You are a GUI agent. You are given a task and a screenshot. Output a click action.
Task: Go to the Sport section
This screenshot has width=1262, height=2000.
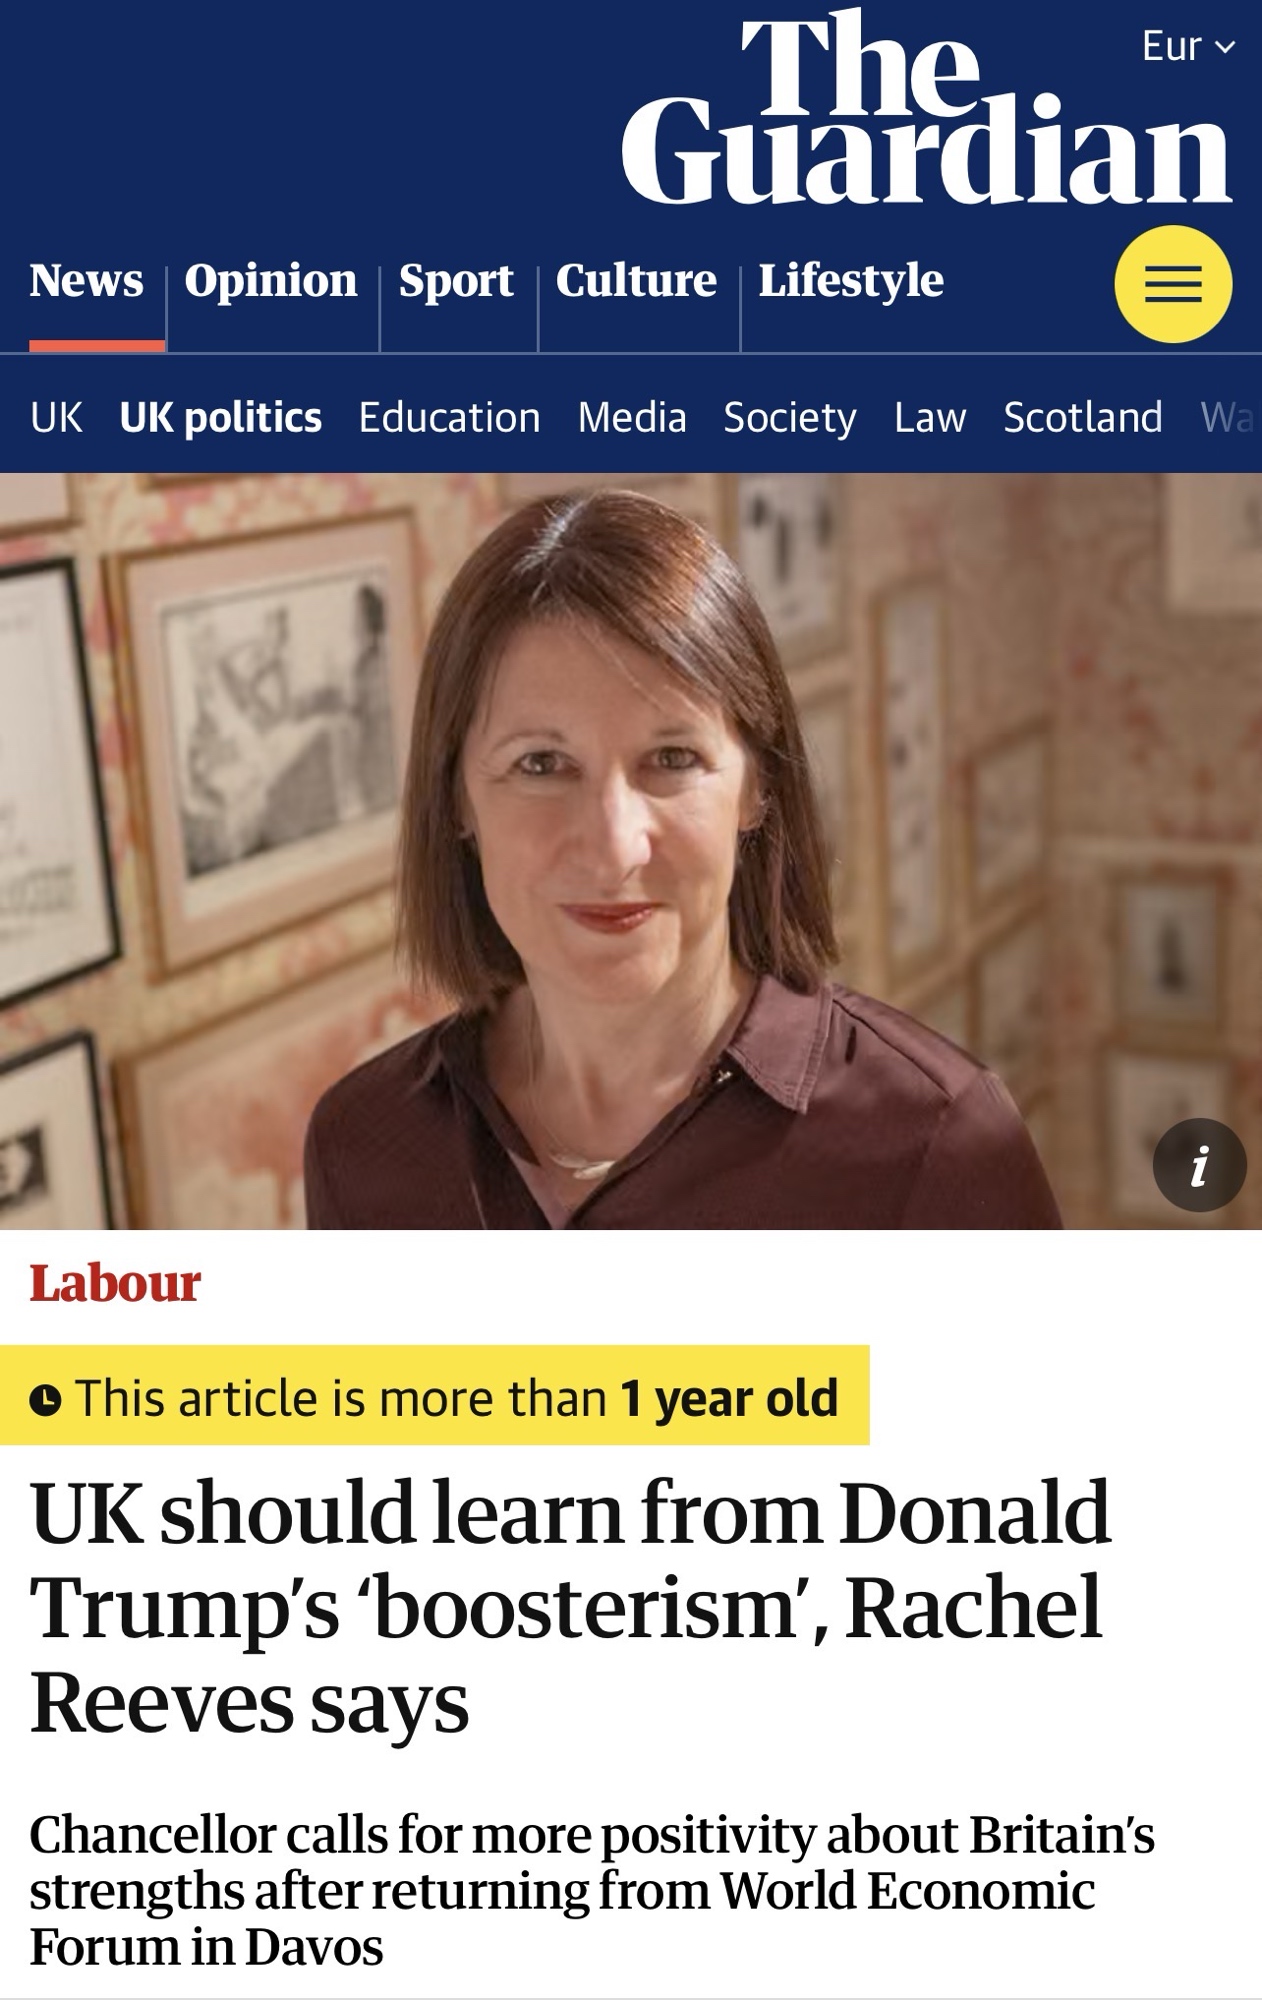coord(456,281)
